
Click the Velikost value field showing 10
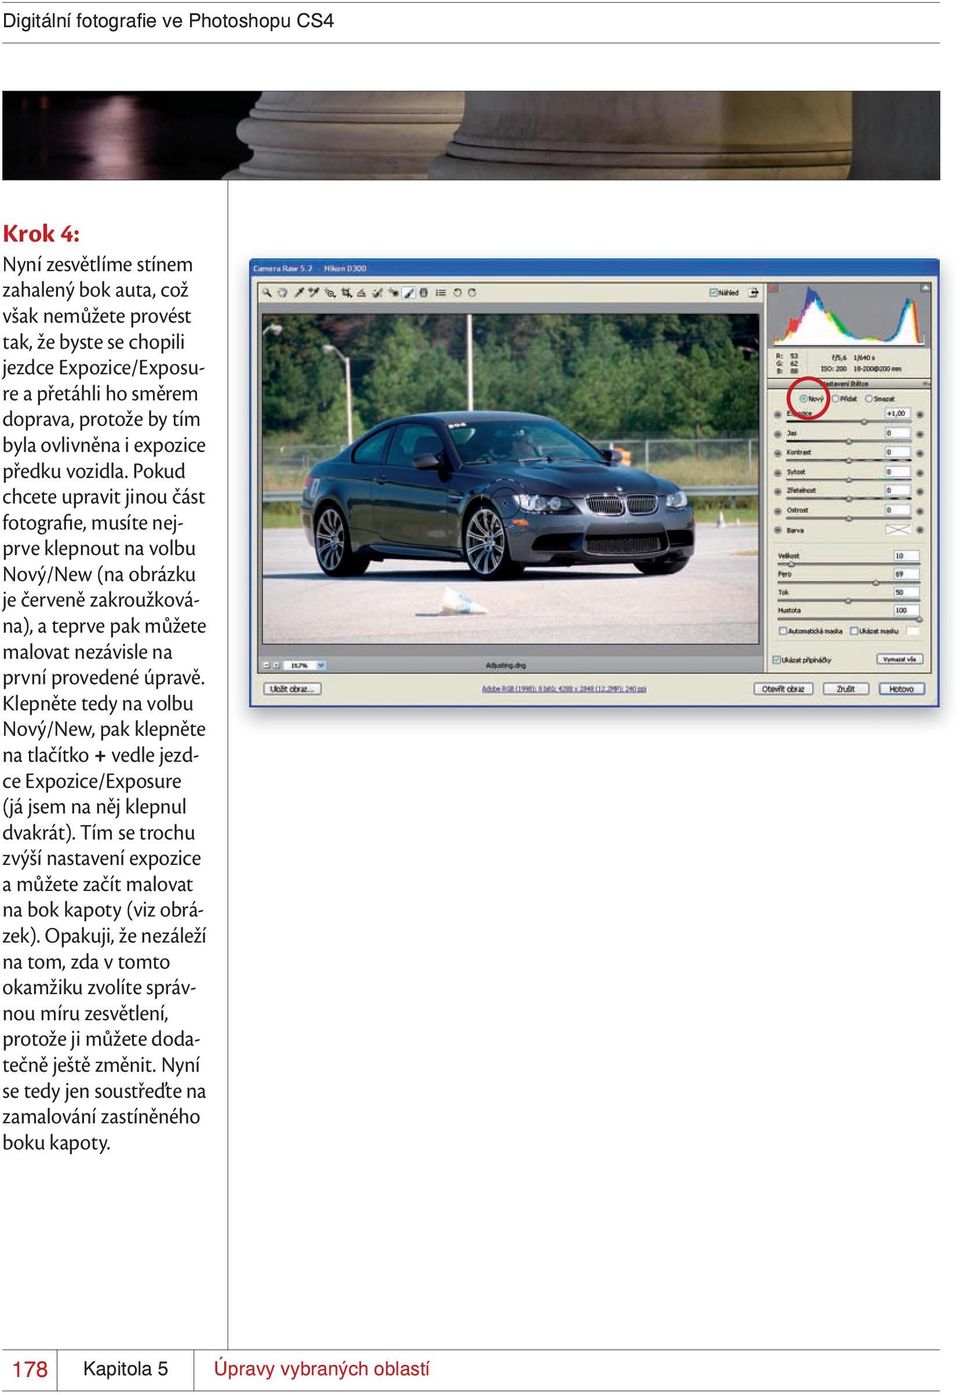click(x=906, y=555)
